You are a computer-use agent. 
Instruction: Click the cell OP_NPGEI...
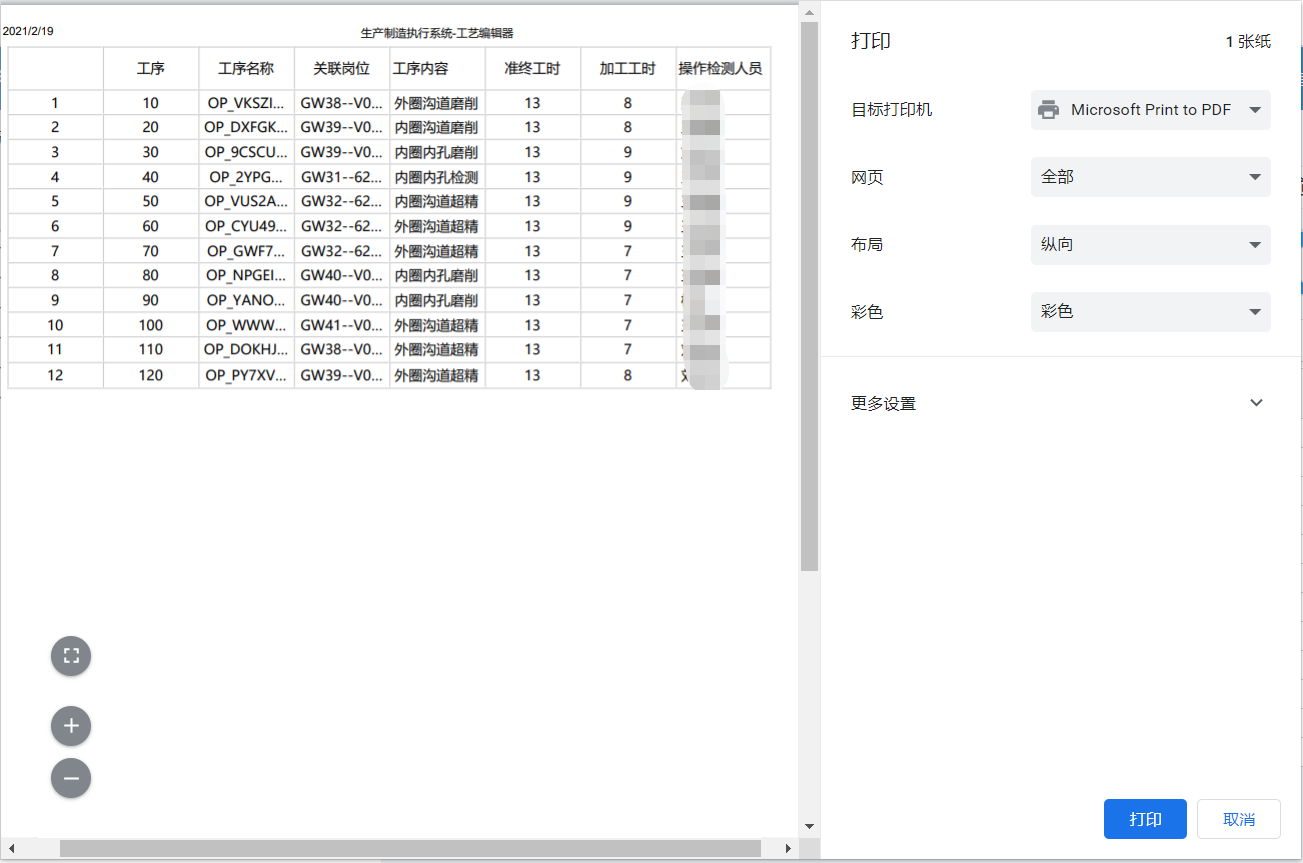(x=246, y=275)
